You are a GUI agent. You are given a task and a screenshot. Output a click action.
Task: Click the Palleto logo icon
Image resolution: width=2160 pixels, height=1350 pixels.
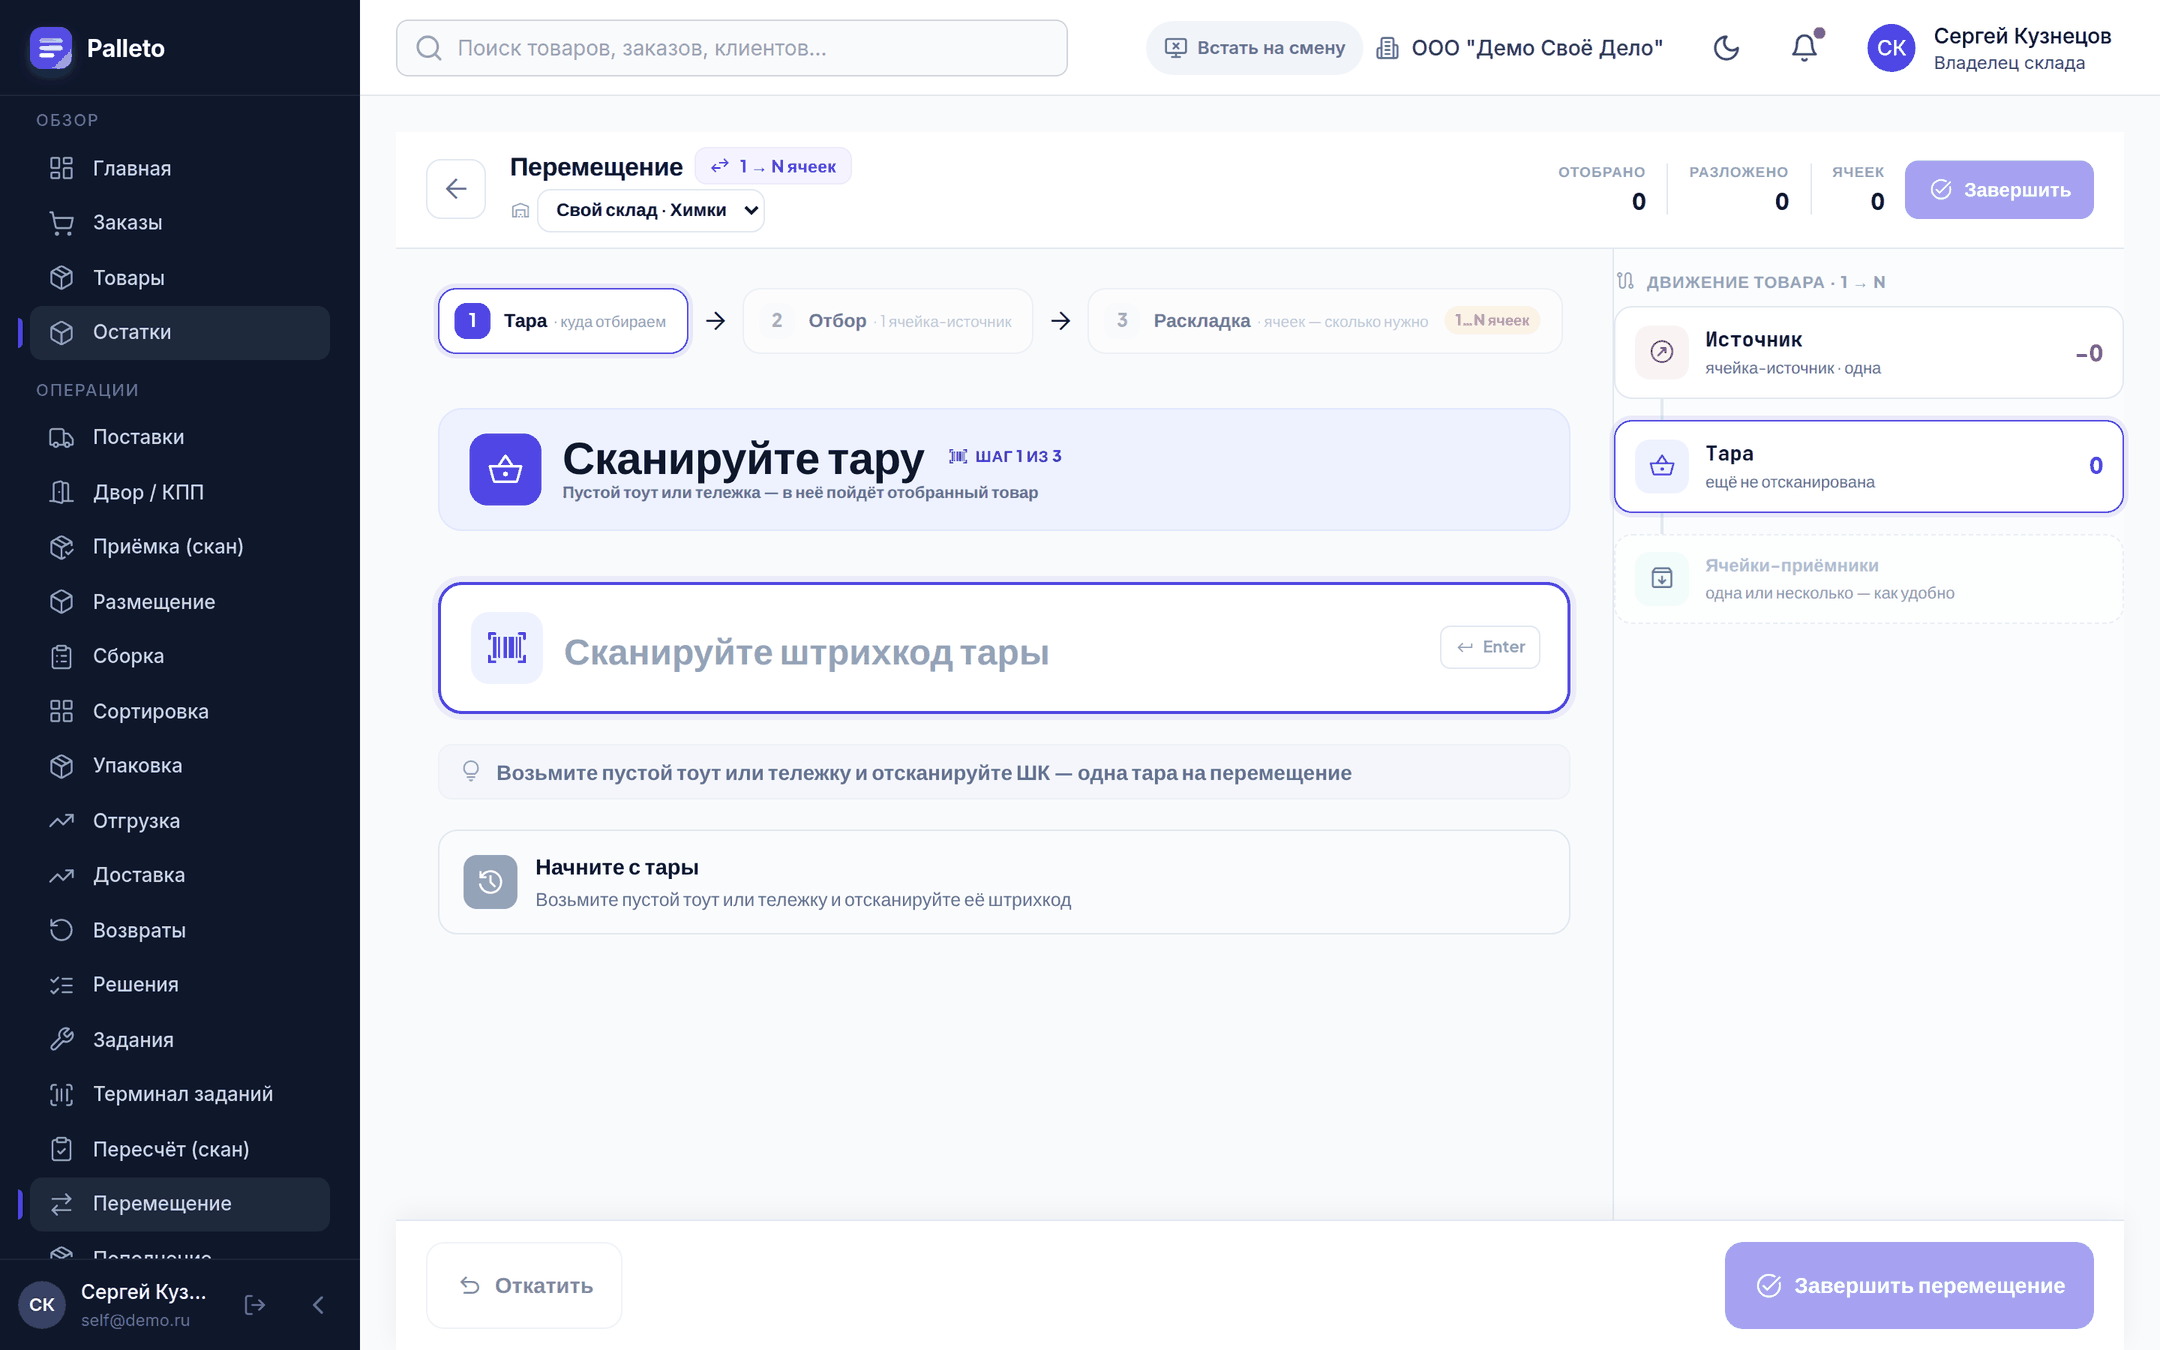(51, 48)
